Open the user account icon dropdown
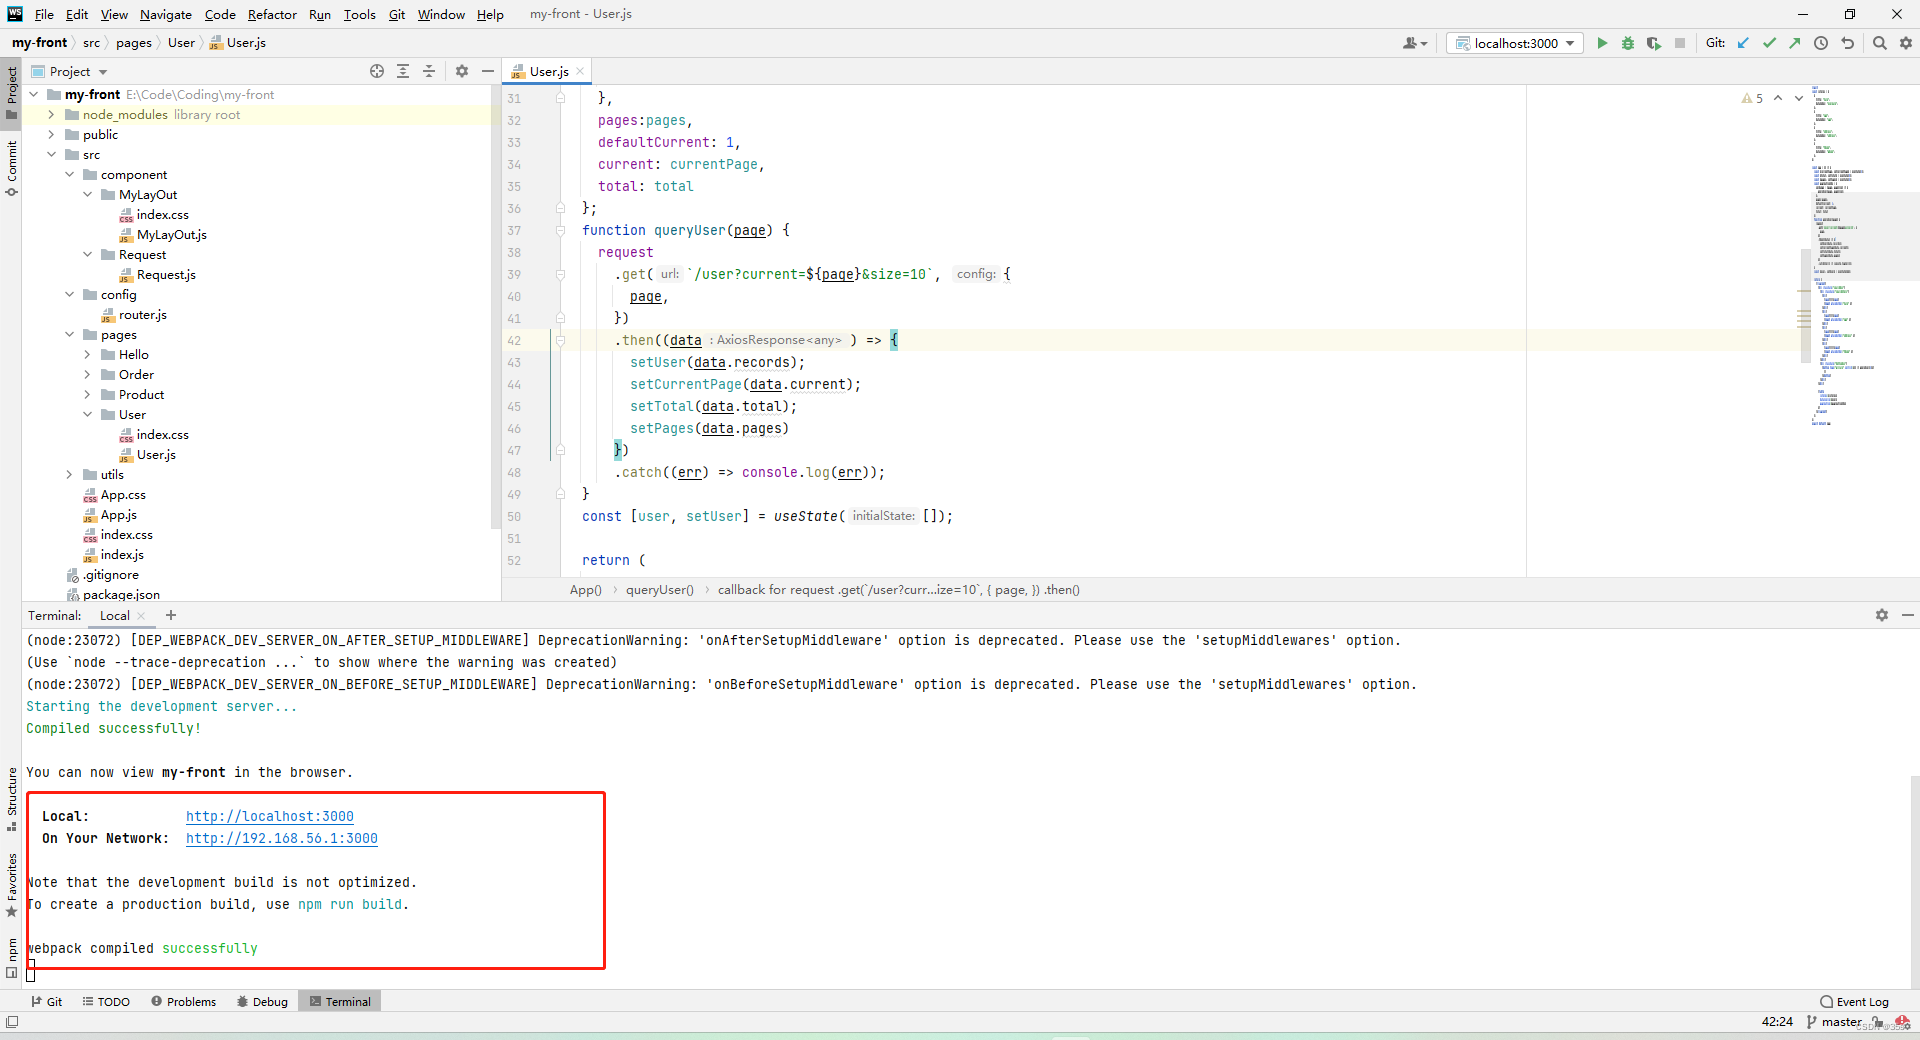Image resolution: width=1920 pixels, height=1040 pixels. [x=1414, y=43]
